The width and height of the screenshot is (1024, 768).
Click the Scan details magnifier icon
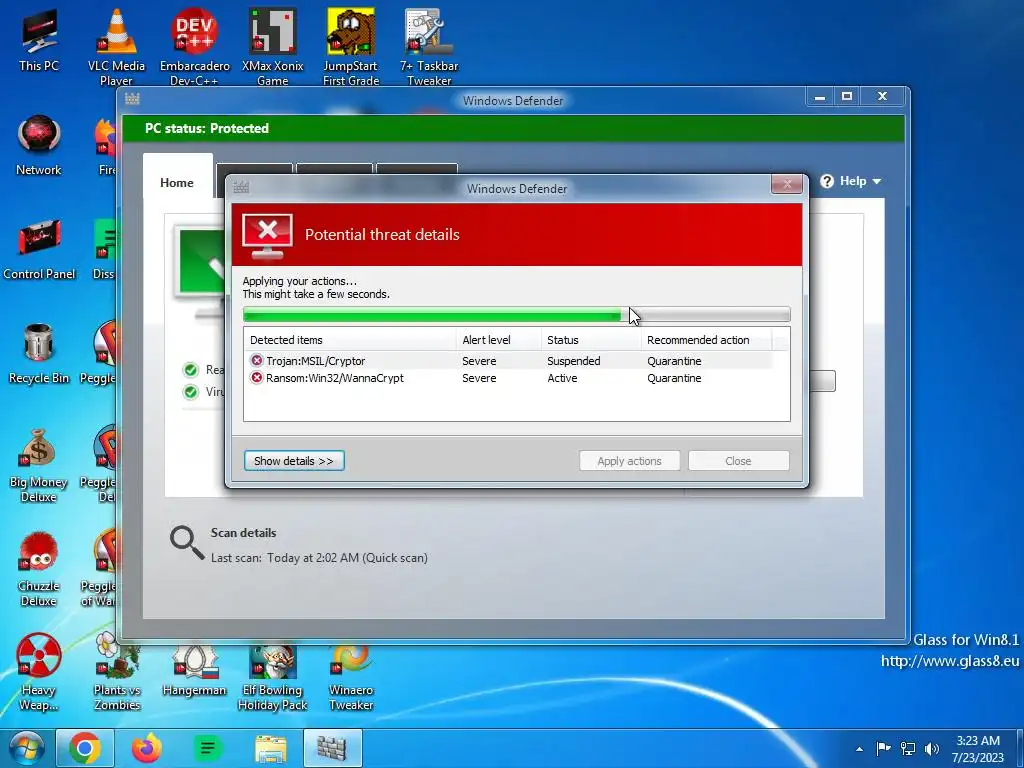pos(187,543)
